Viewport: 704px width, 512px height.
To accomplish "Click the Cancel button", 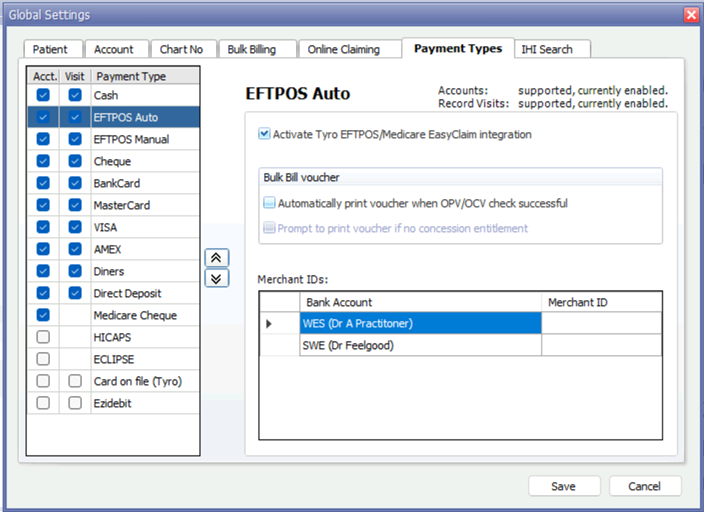I will click(x=645, y=486).
